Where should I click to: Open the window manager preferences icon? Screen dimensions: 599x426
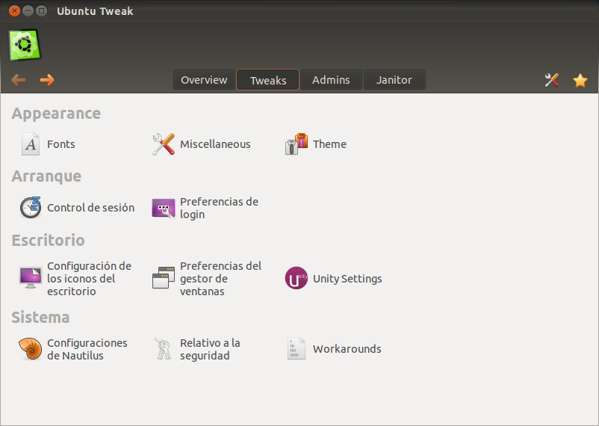click(164, 278)
